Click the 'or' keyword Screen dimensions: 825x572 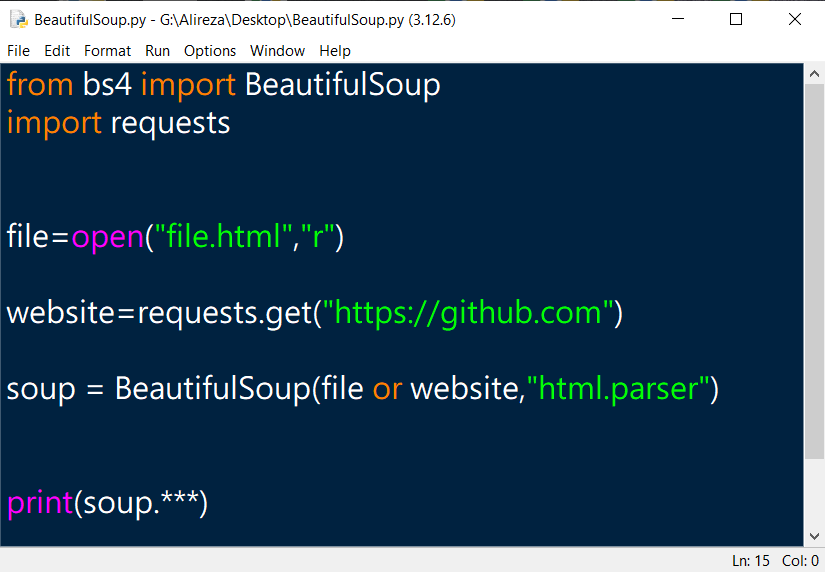[388, 390]
